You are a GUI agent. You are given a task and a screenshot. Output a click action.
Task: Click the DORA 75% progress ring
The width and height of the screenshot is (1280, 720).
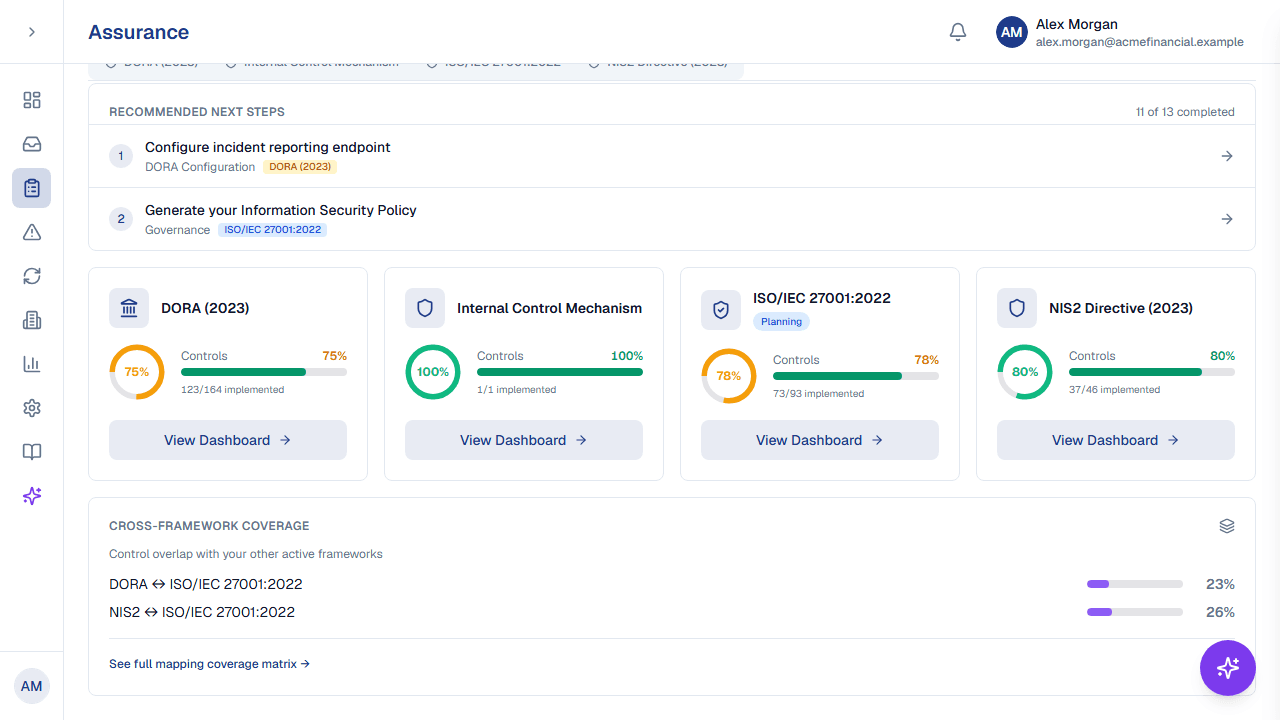point(137,372)
